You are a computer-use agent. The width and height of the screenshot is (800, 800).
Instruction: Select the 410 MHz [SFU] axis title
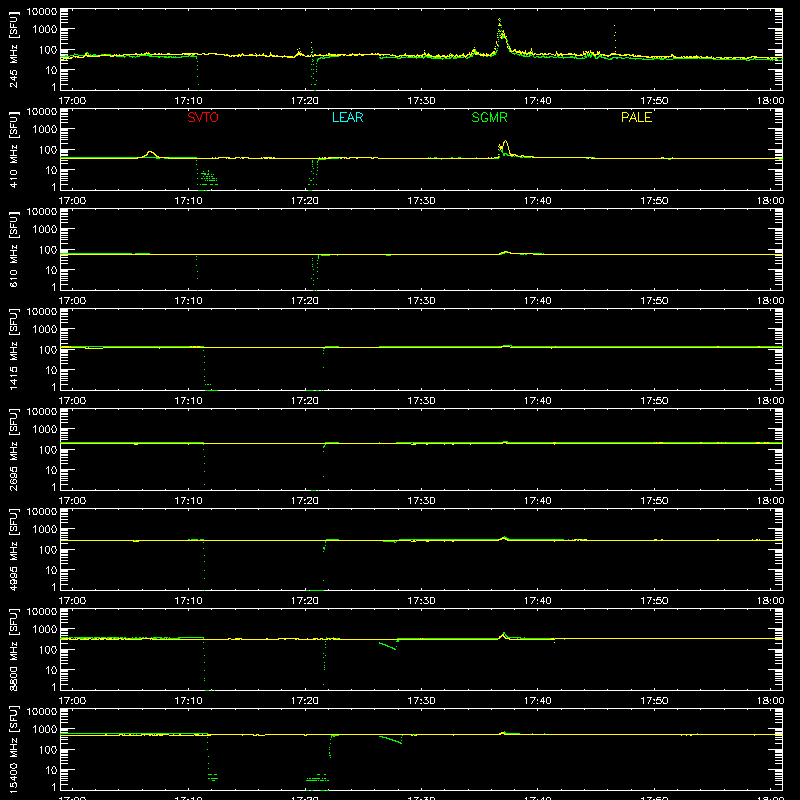[x=14, y=149]
